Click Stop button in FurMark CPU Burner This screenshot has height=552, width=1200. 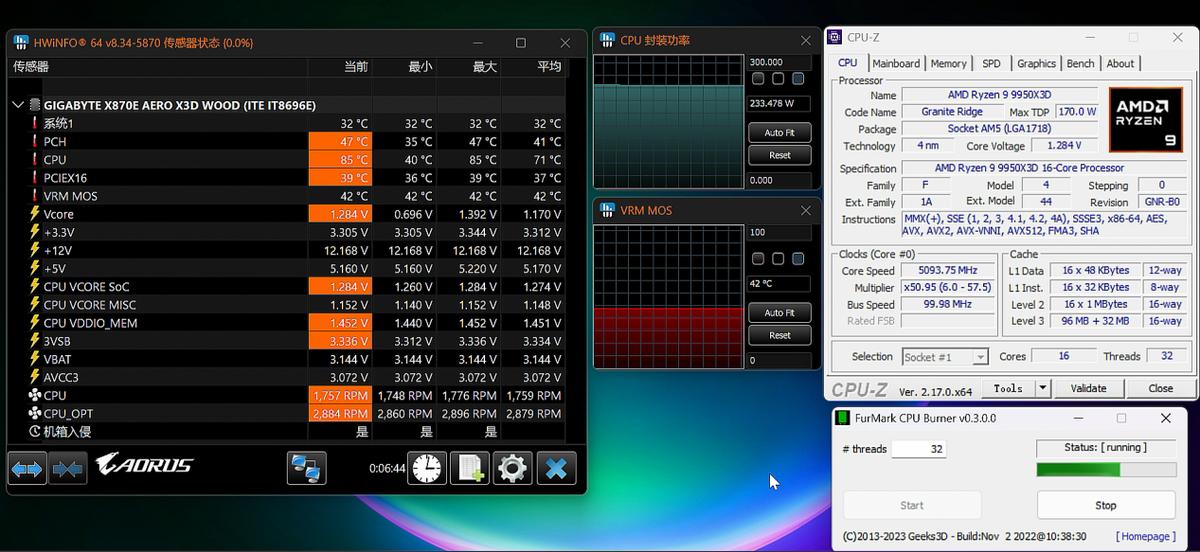1105,505
